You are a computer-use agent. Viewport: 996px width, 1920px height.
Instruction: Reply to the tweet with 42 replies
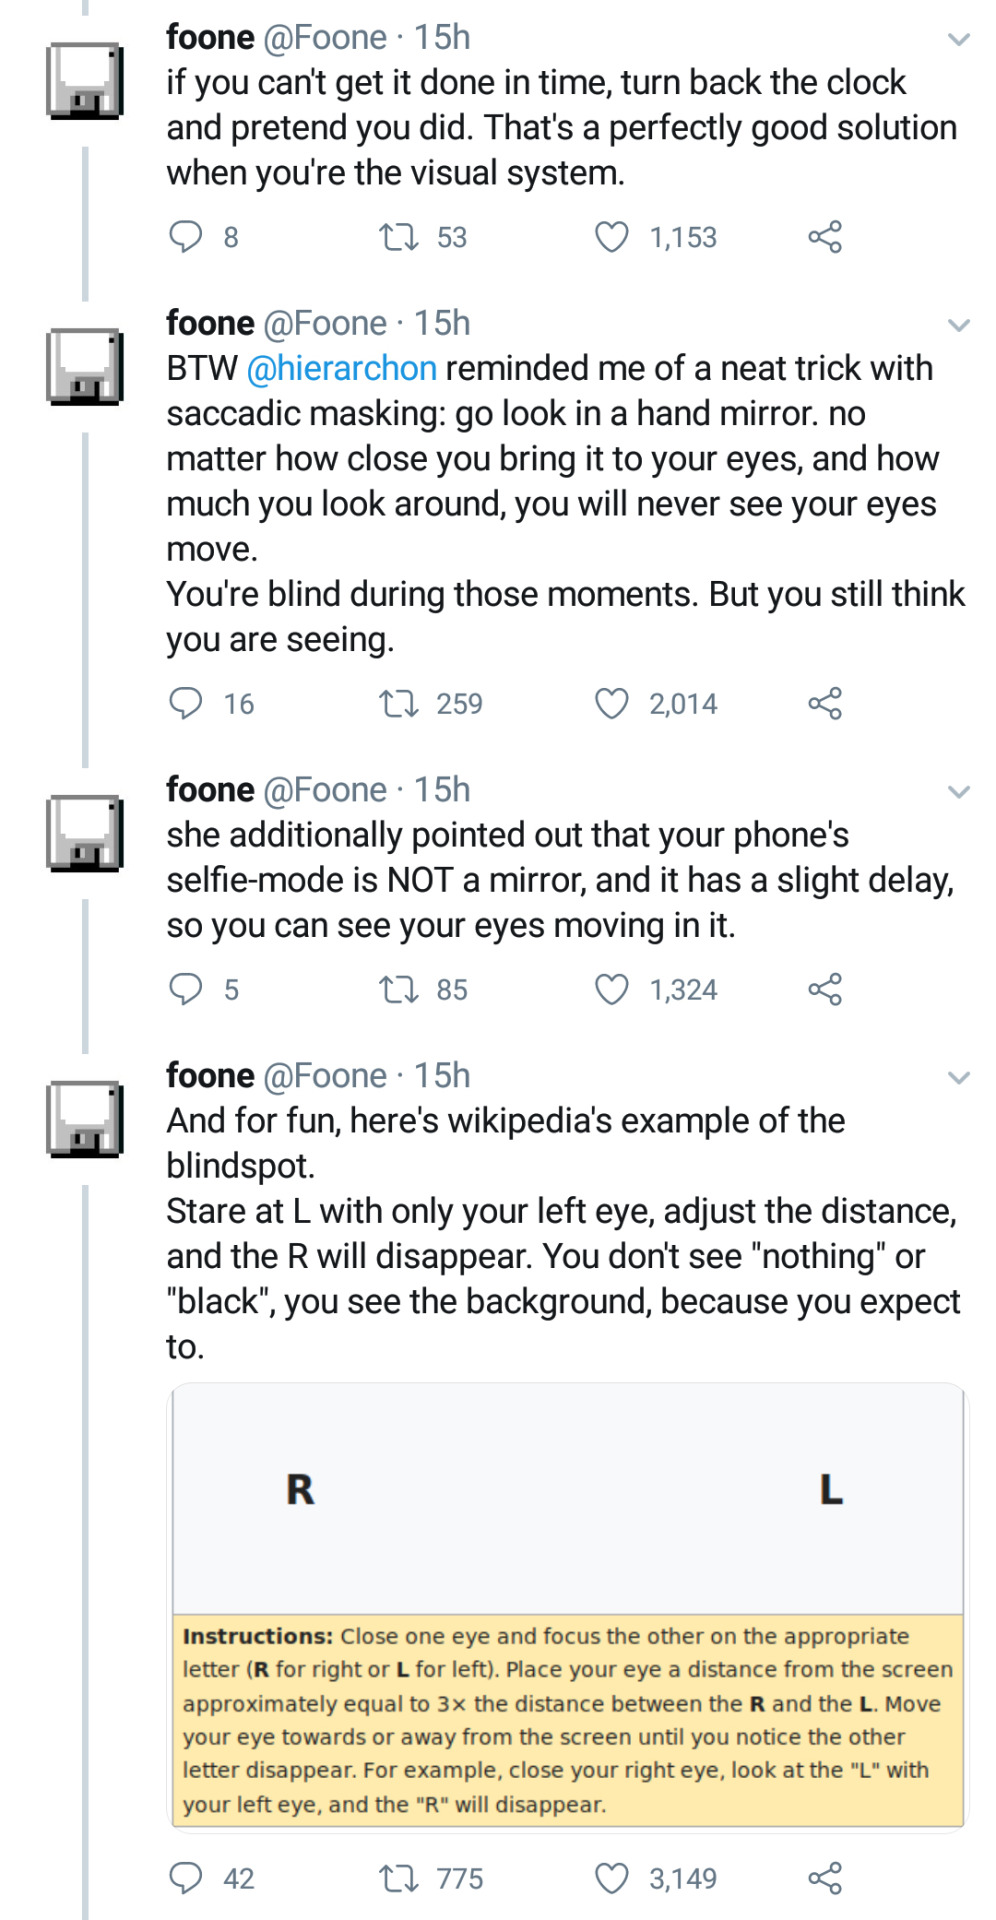186,1878
